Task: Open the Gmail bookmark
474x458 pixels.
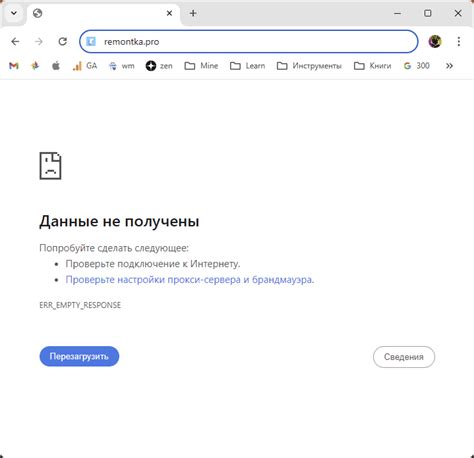Action: tap(14, 66)
